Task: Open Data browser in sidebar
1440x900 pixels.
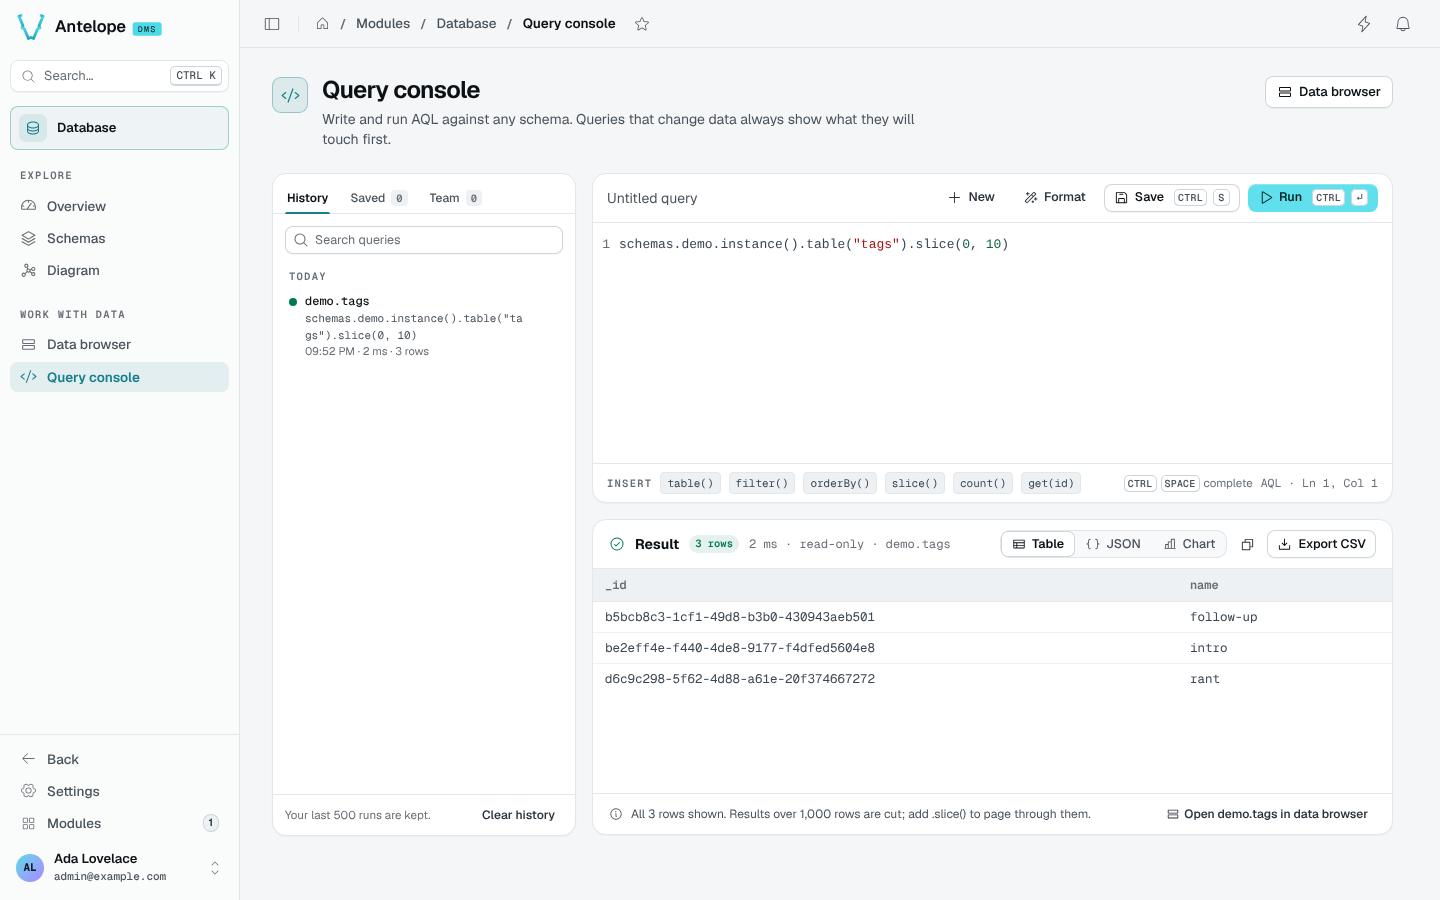Action: [x=120, y=344]
